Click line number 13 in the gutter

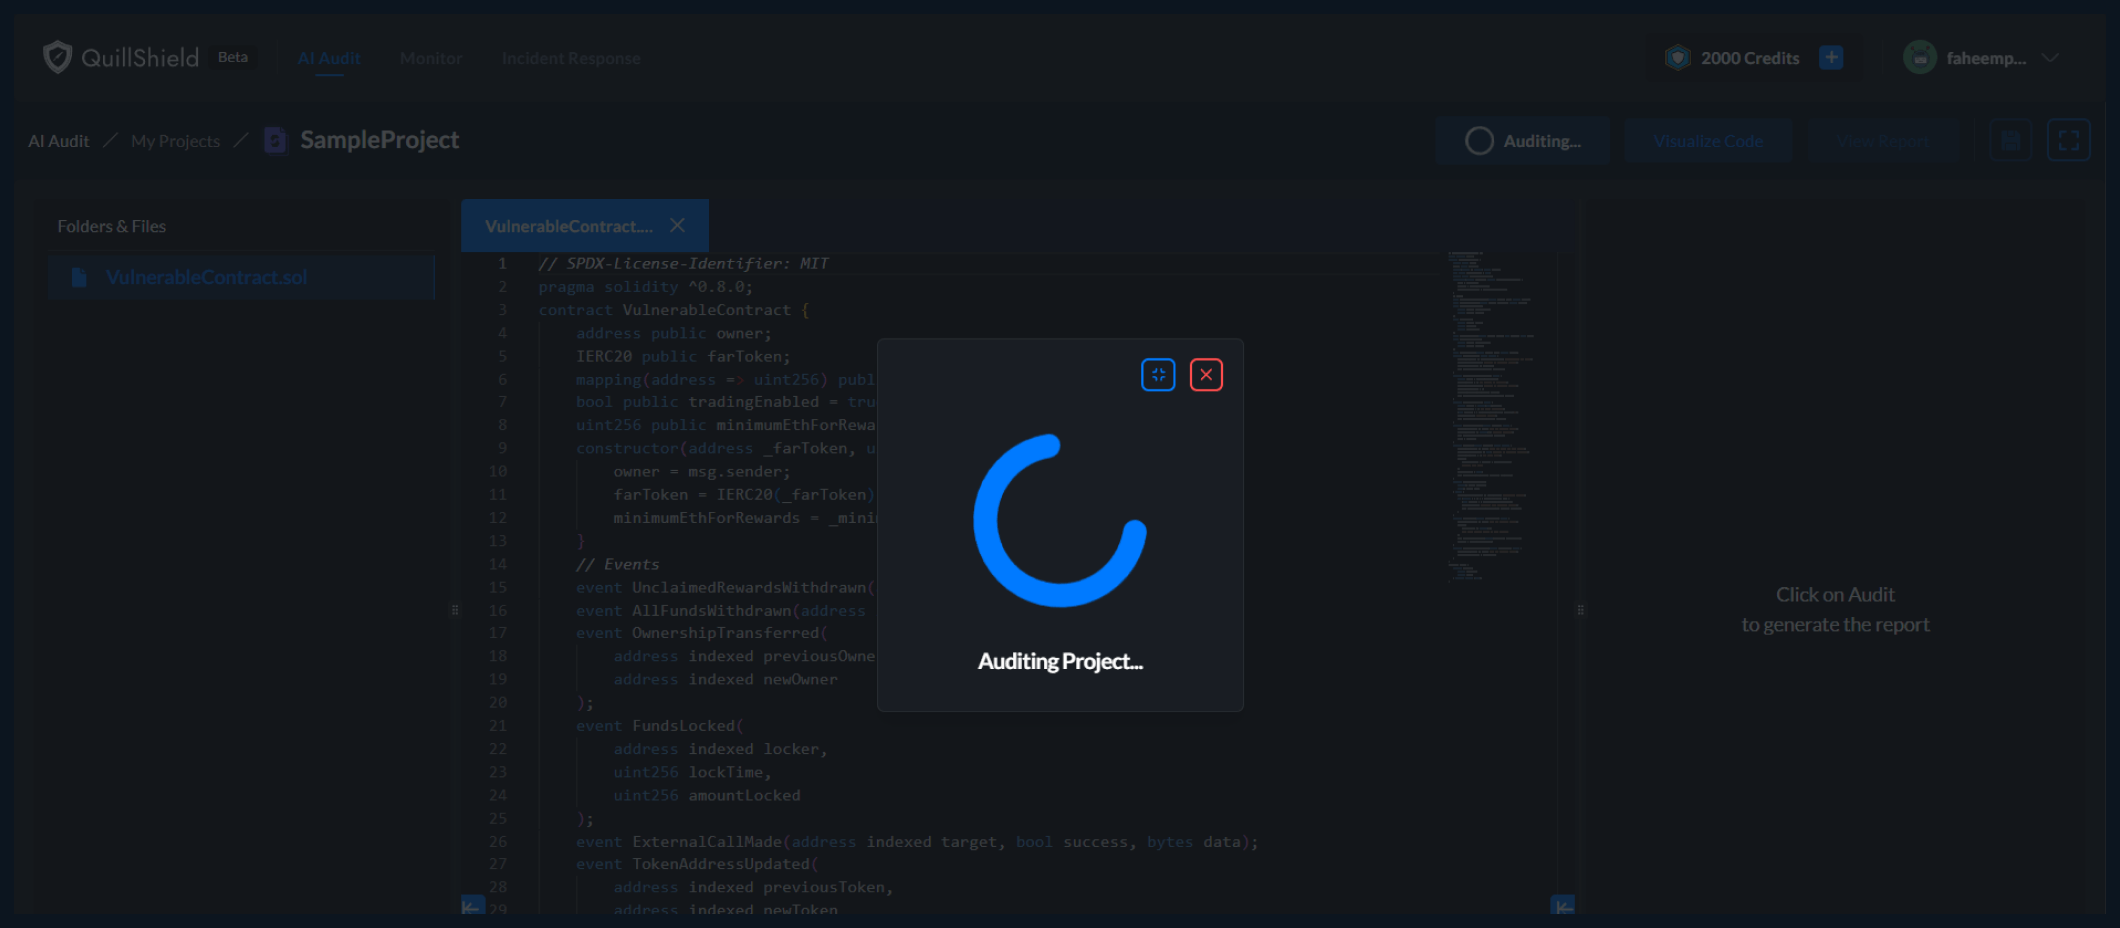point(497,541)
